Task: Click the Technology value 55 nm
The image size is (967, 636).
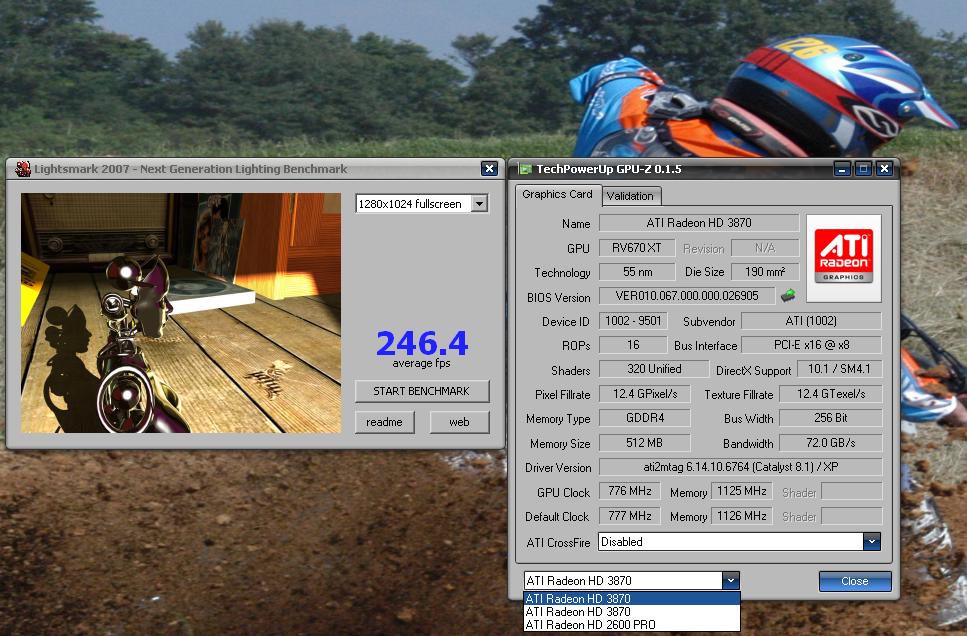Action: point(637,272)
